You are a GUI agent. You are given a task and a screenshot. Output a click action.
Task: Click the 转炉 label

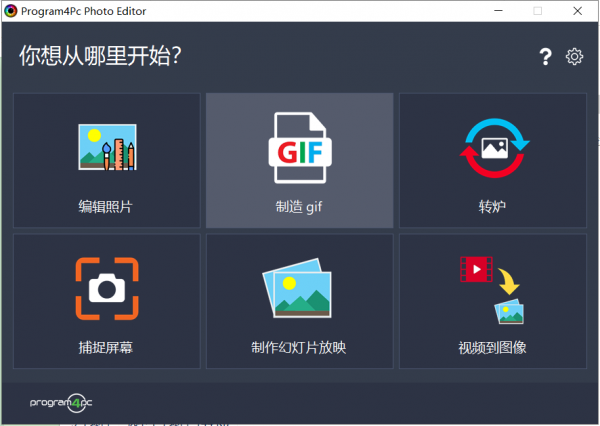click(492, 207)
